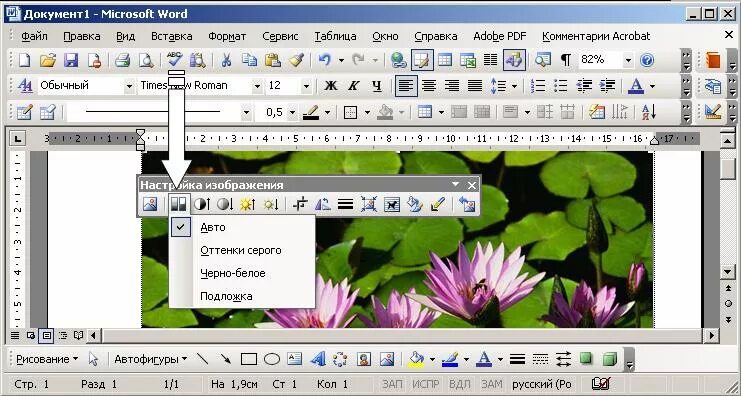Select the checked Авто color option
741x396 pixels.
(x=241, y=227)
